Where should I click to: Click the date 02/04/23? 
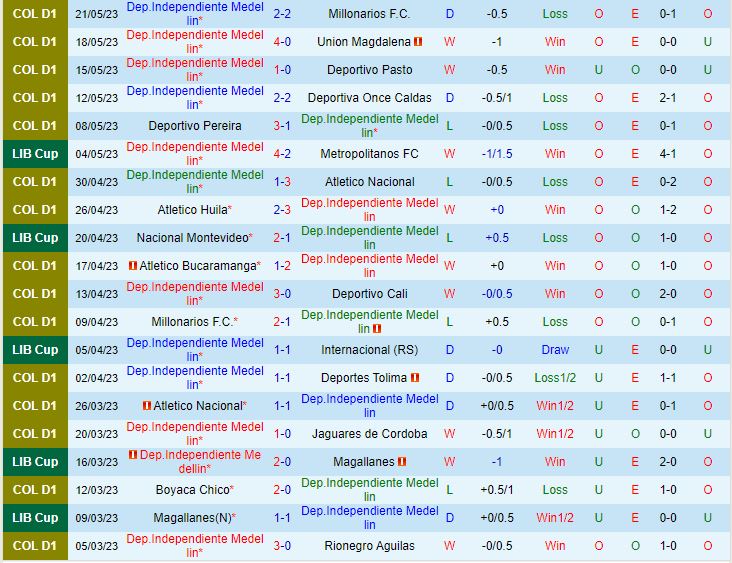click(97, 378)
